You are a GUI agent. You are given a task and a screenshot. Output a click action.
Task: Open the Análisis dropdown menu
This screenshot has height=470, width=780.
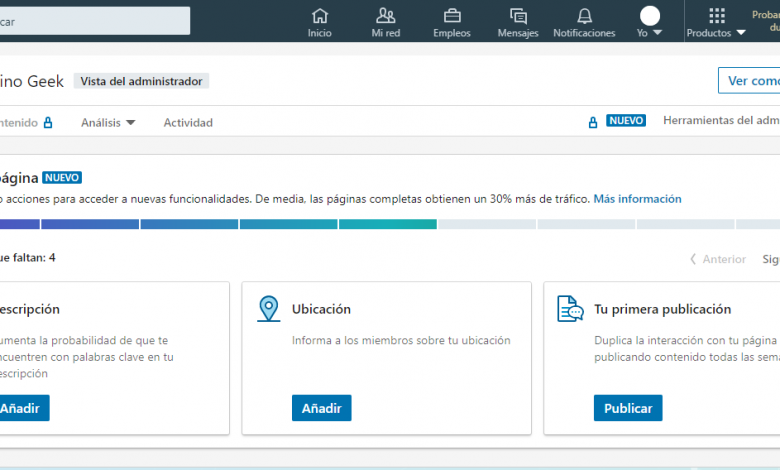pos(108,122)
